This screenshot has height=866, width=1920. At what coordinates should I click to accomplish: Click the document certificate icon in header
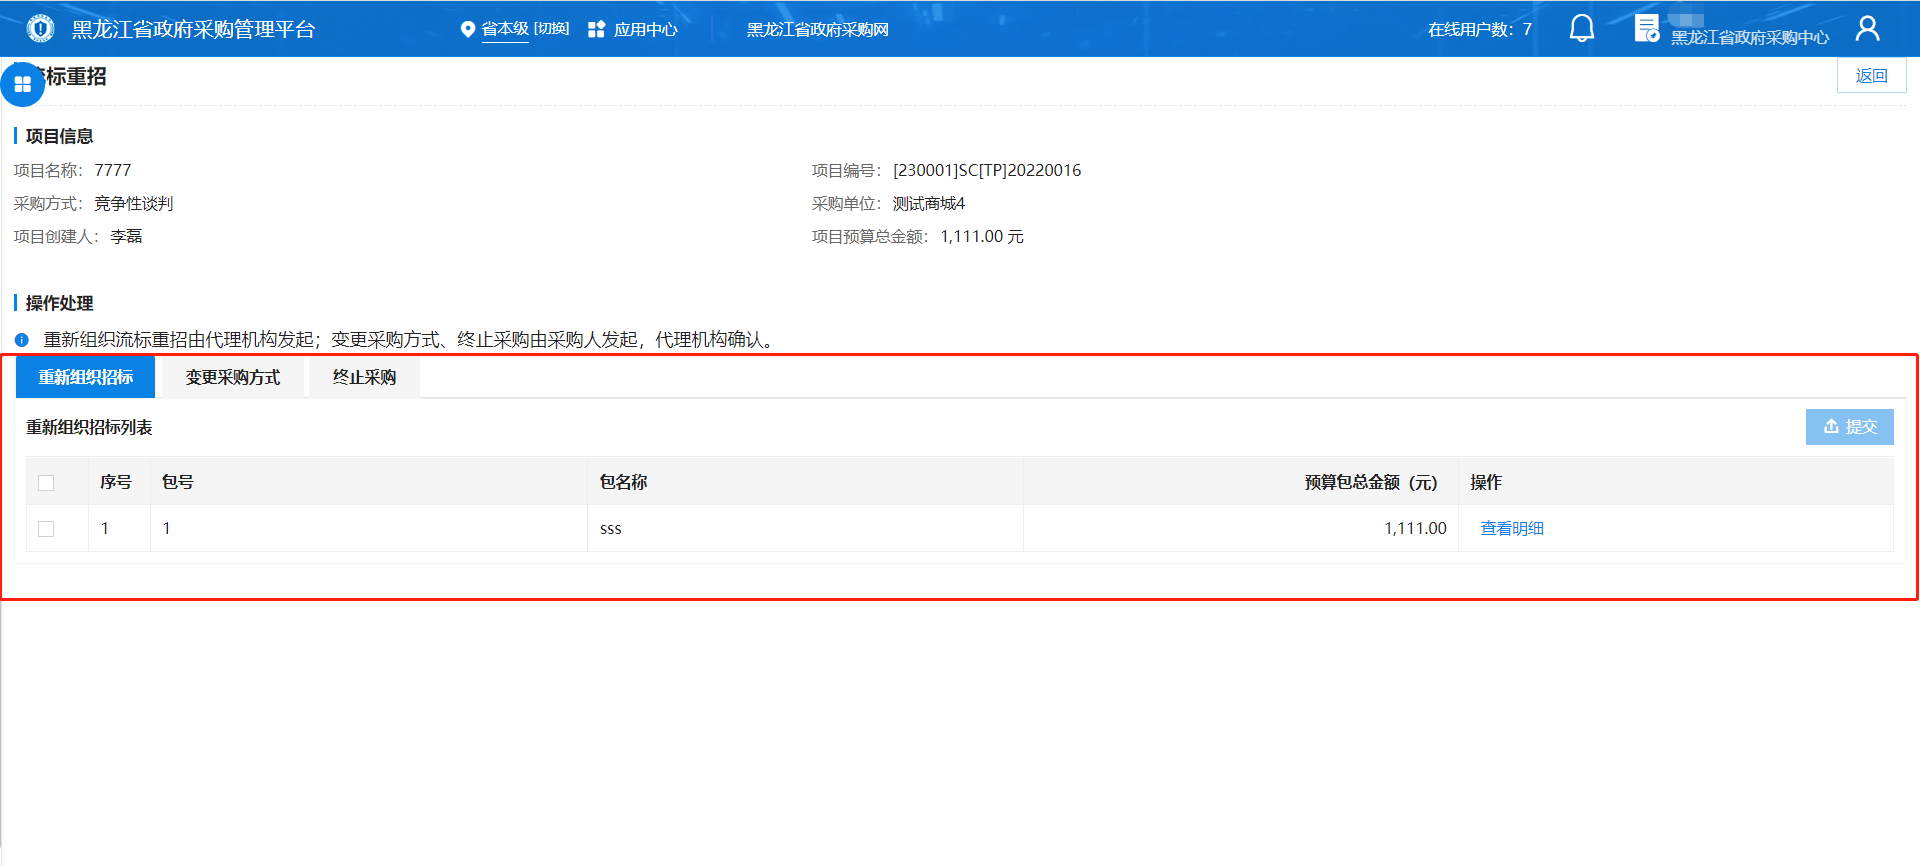[x=1646, y=28]
